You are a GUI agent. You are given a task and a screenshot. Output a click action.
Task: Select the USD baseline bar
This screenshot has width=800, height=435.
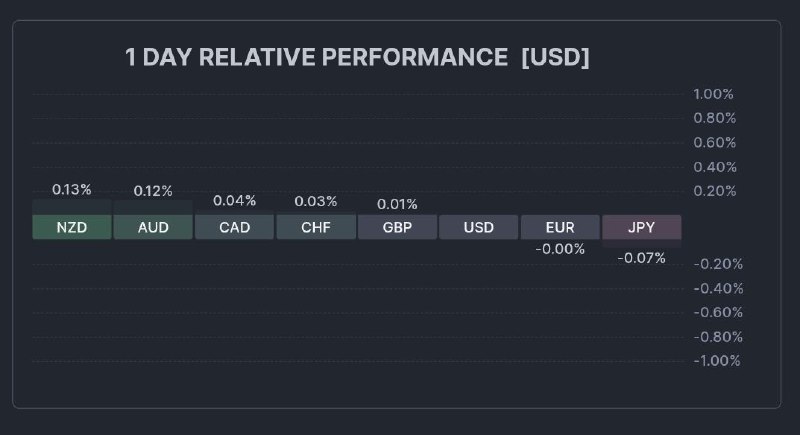point(479,227)
